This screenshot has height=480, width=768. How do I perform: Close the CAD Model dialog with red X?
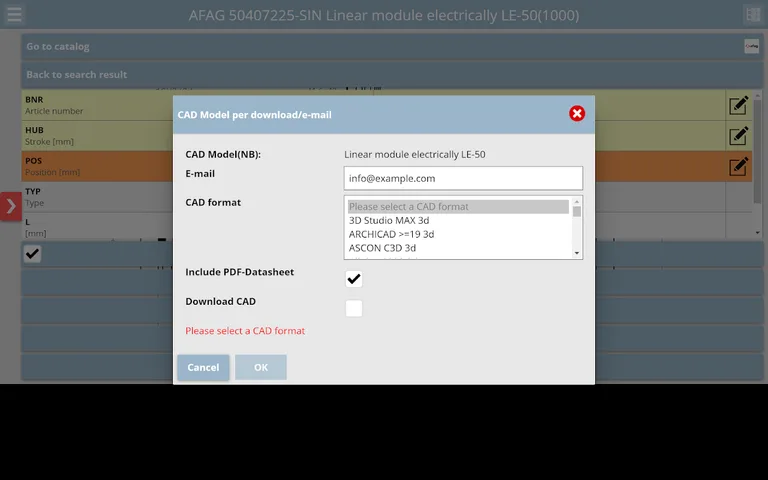click(577, 114)
